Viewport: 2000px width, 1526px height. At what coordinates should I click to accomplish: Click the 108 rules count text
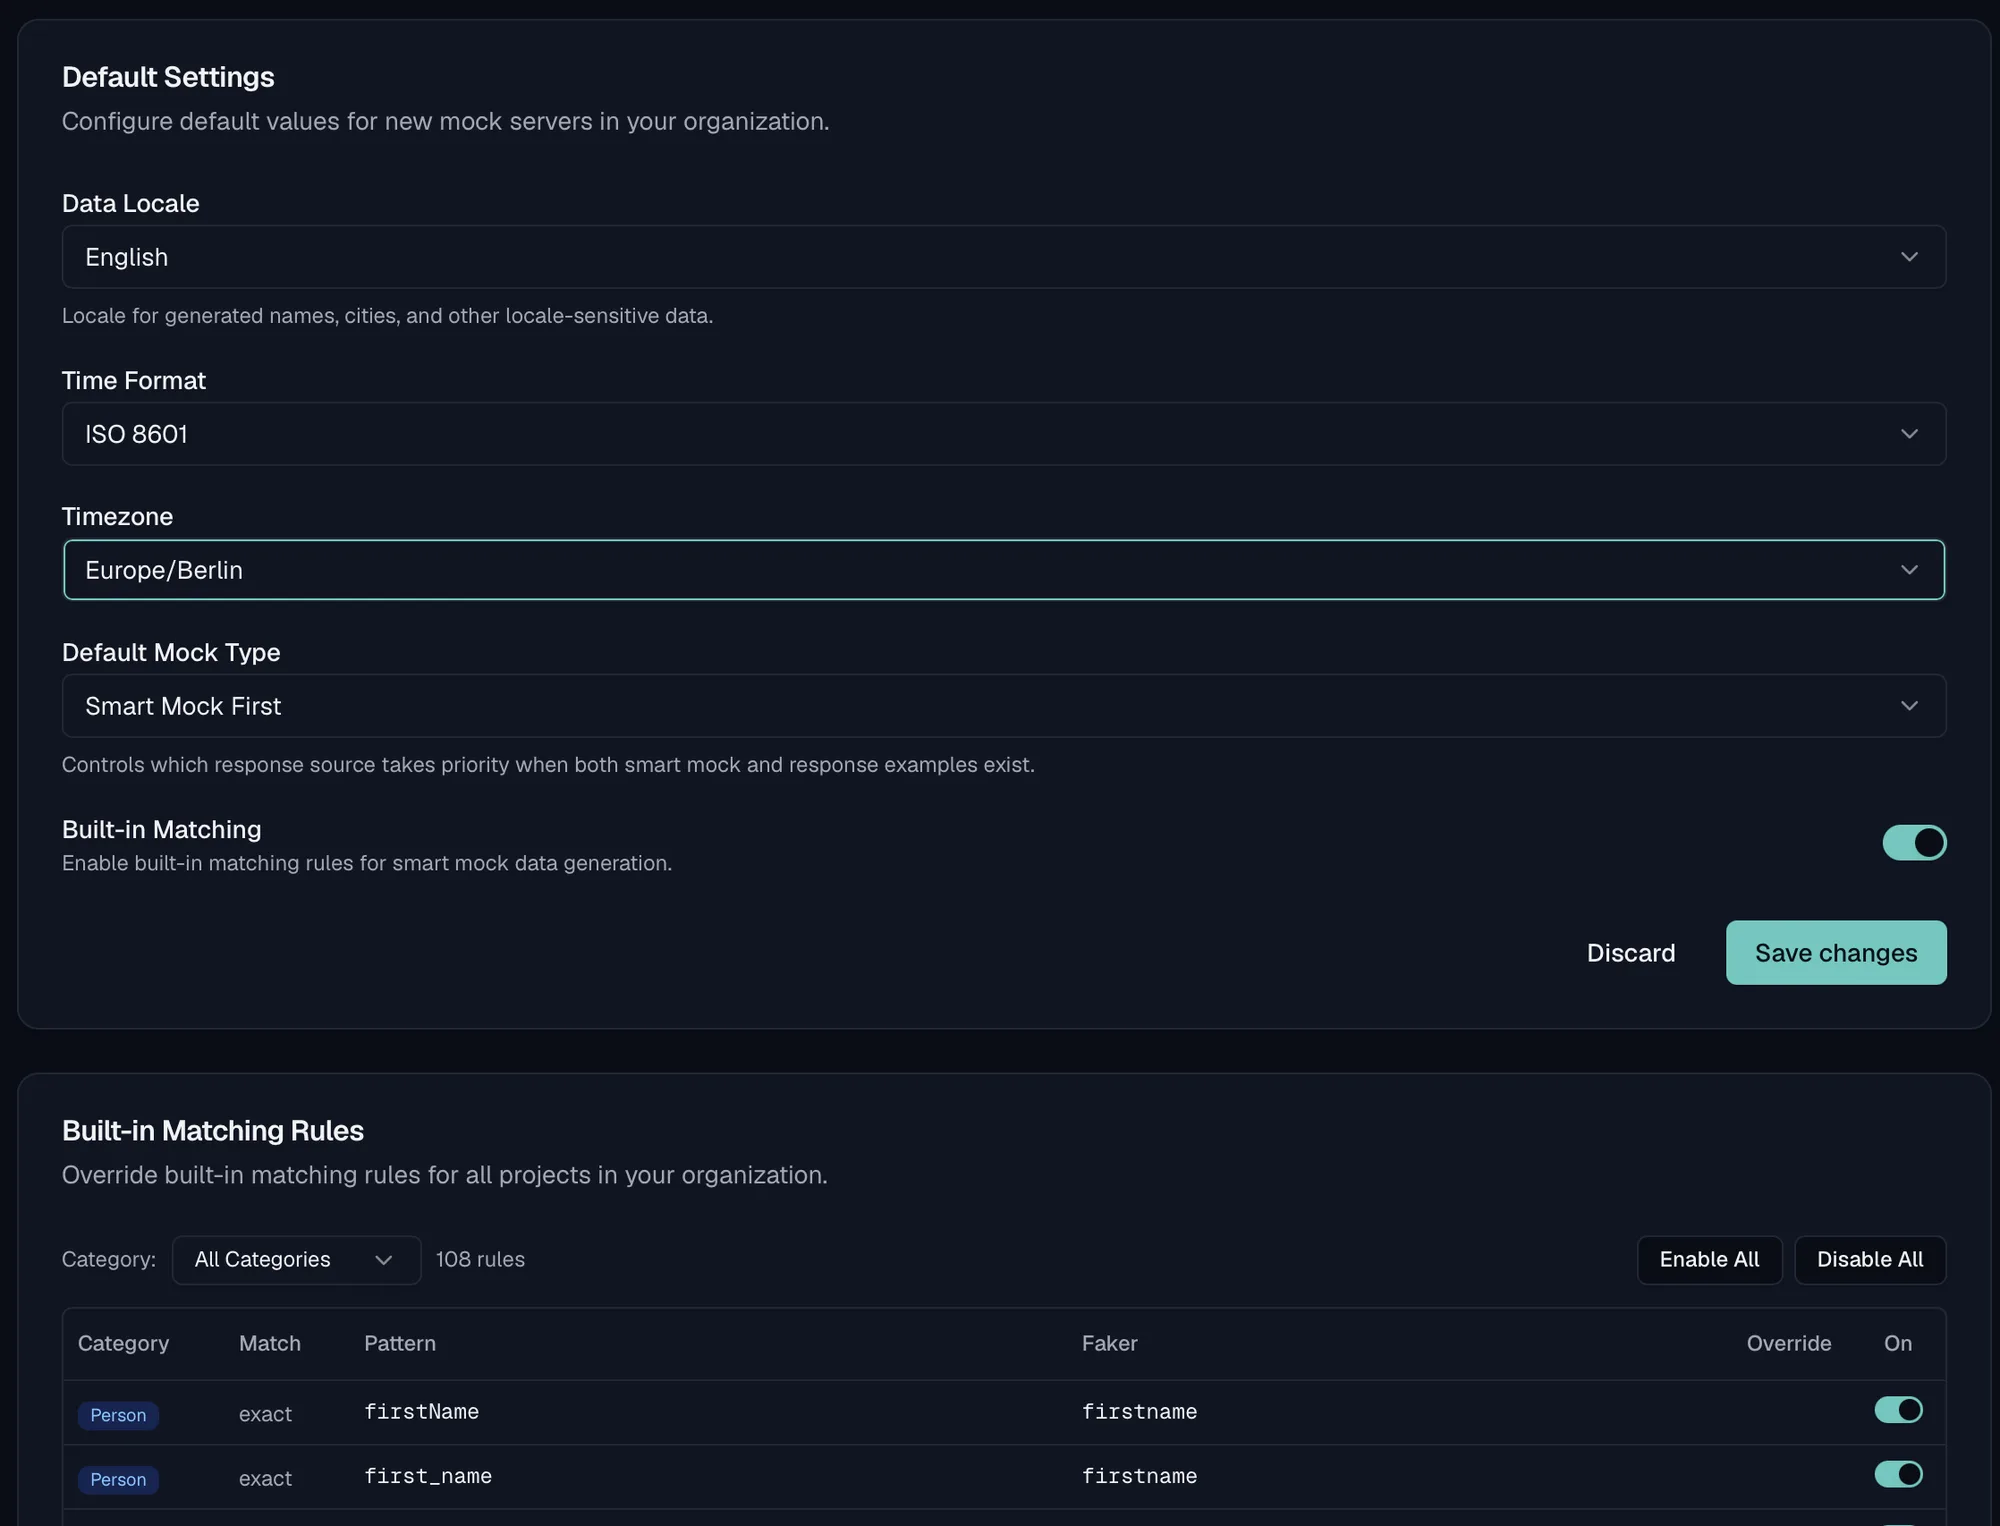coord(480,1260)
